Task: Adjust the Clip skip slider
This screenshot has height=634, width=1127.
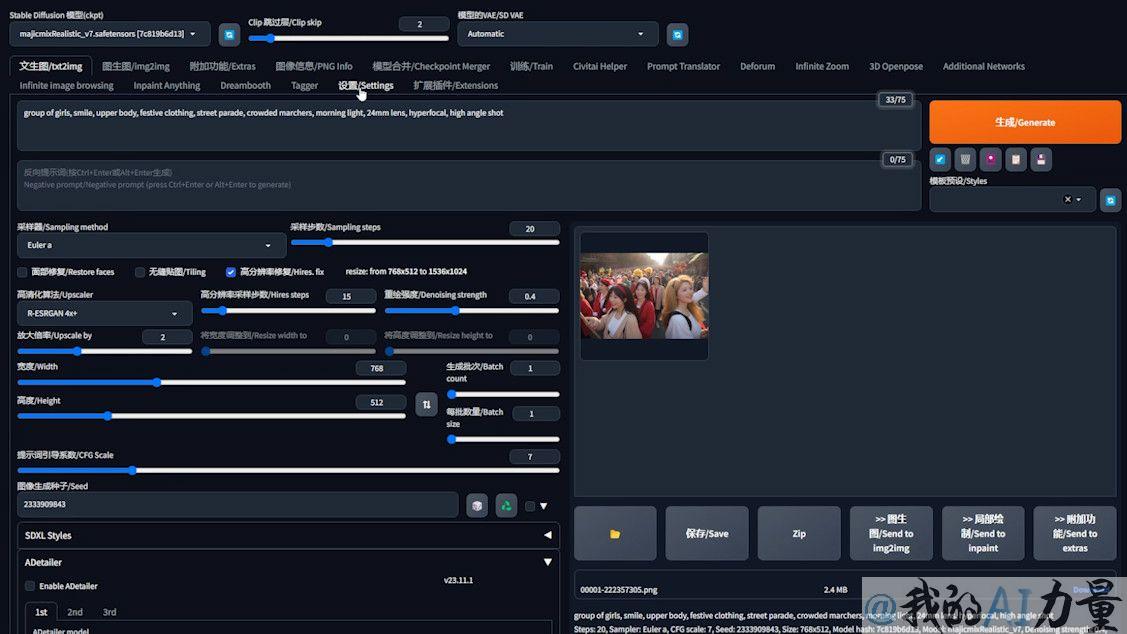Action: click(348, 39)
